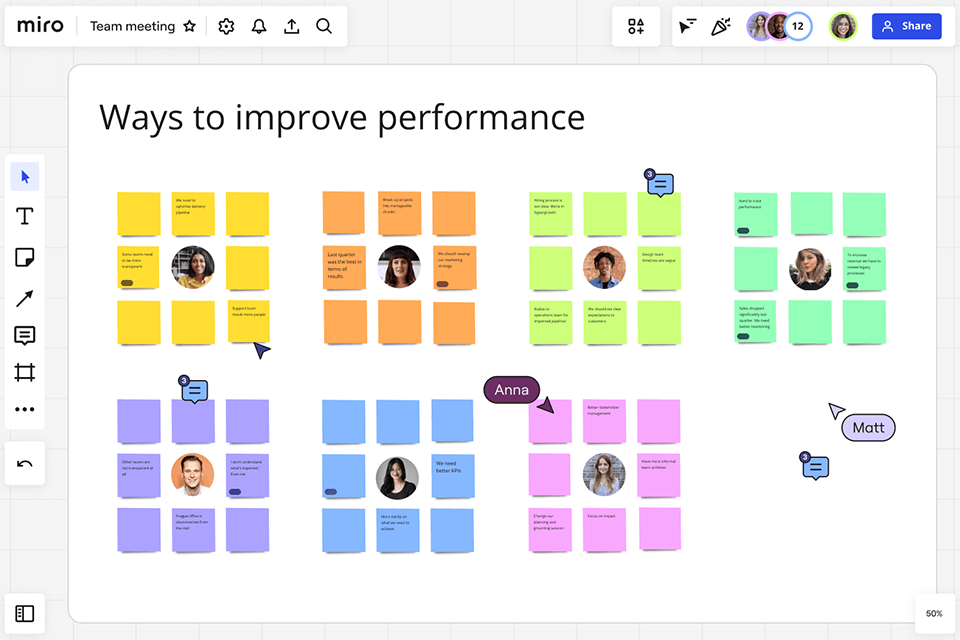The image size is (960, 640).
Task: Open your profile avatar menu
Action: pyautogui.click(x=843, y=26)
